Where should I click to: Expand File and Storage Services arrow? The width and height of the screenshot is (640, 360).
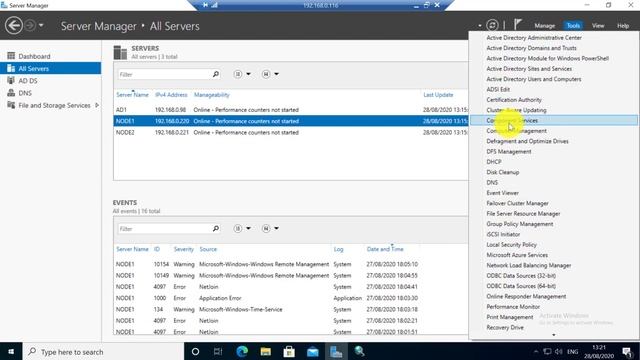97,105
